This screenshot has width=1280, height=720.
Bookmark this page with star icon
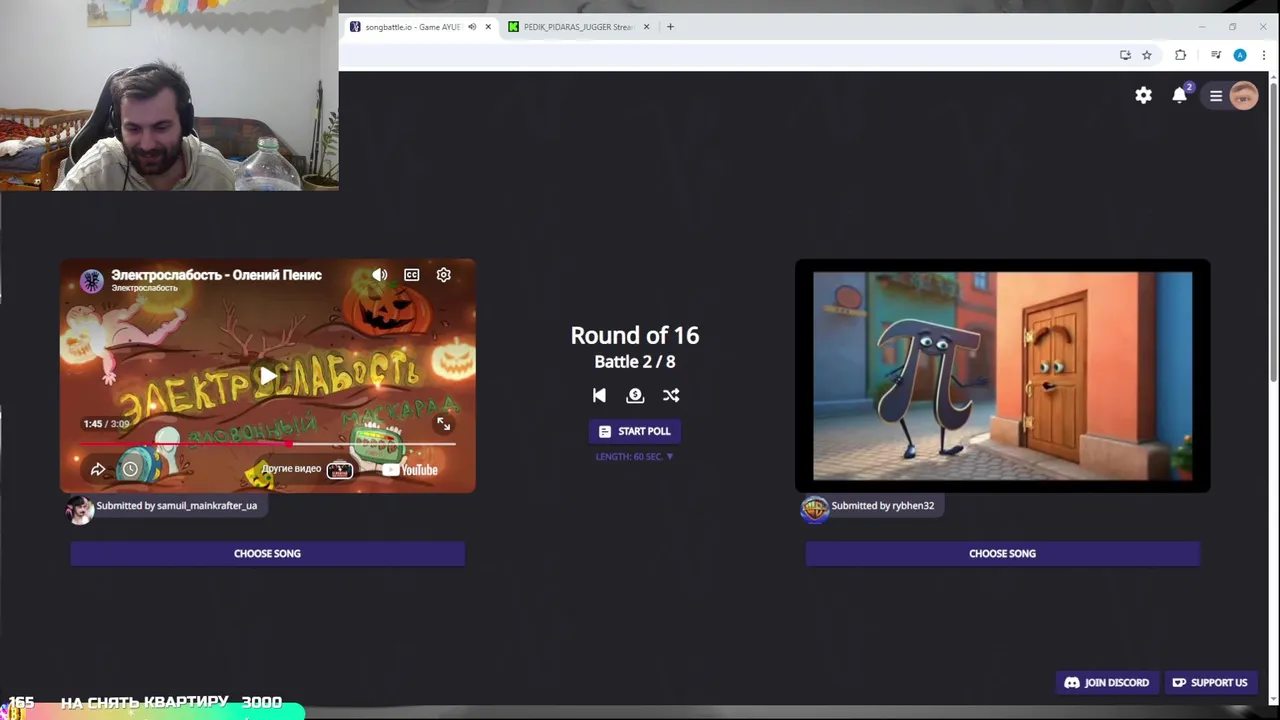[x=1147, y=55]
